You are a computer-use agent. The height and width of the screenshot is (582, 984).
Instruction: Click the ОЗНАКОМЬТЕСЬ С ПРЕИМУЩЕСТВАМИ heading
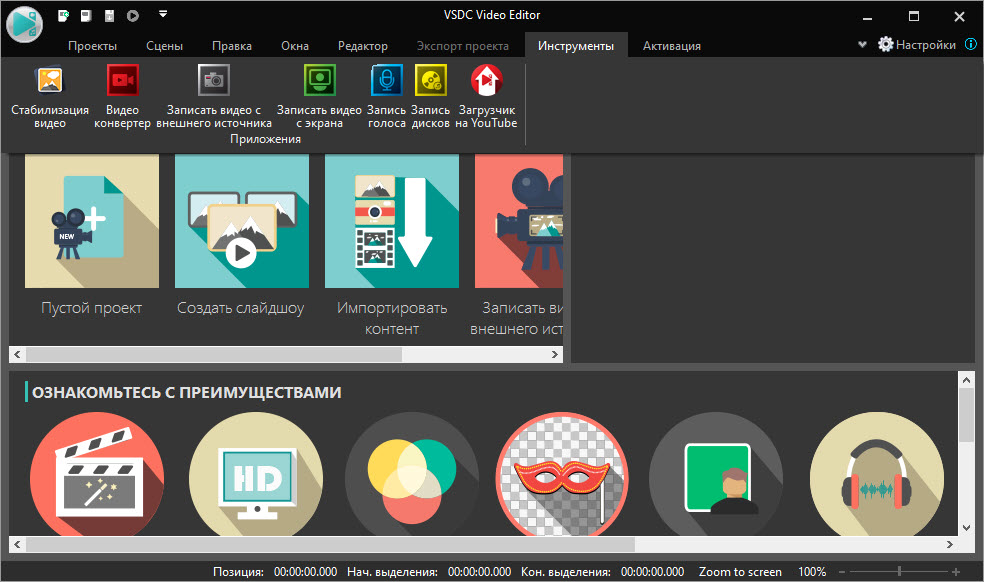(x=186, y=392)
